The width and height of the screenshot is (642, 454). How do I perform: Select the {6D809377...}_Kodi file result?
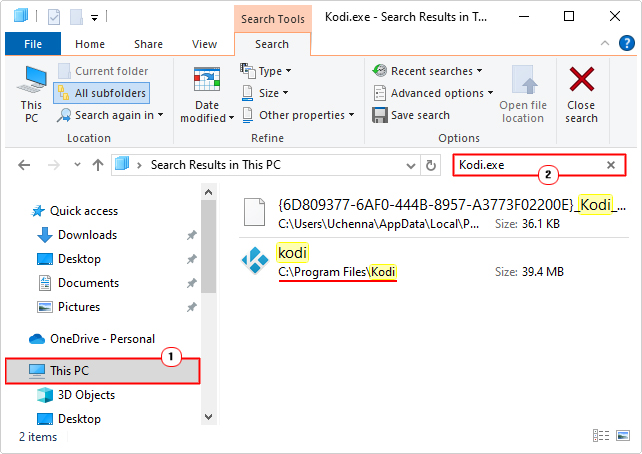(434, 213)
